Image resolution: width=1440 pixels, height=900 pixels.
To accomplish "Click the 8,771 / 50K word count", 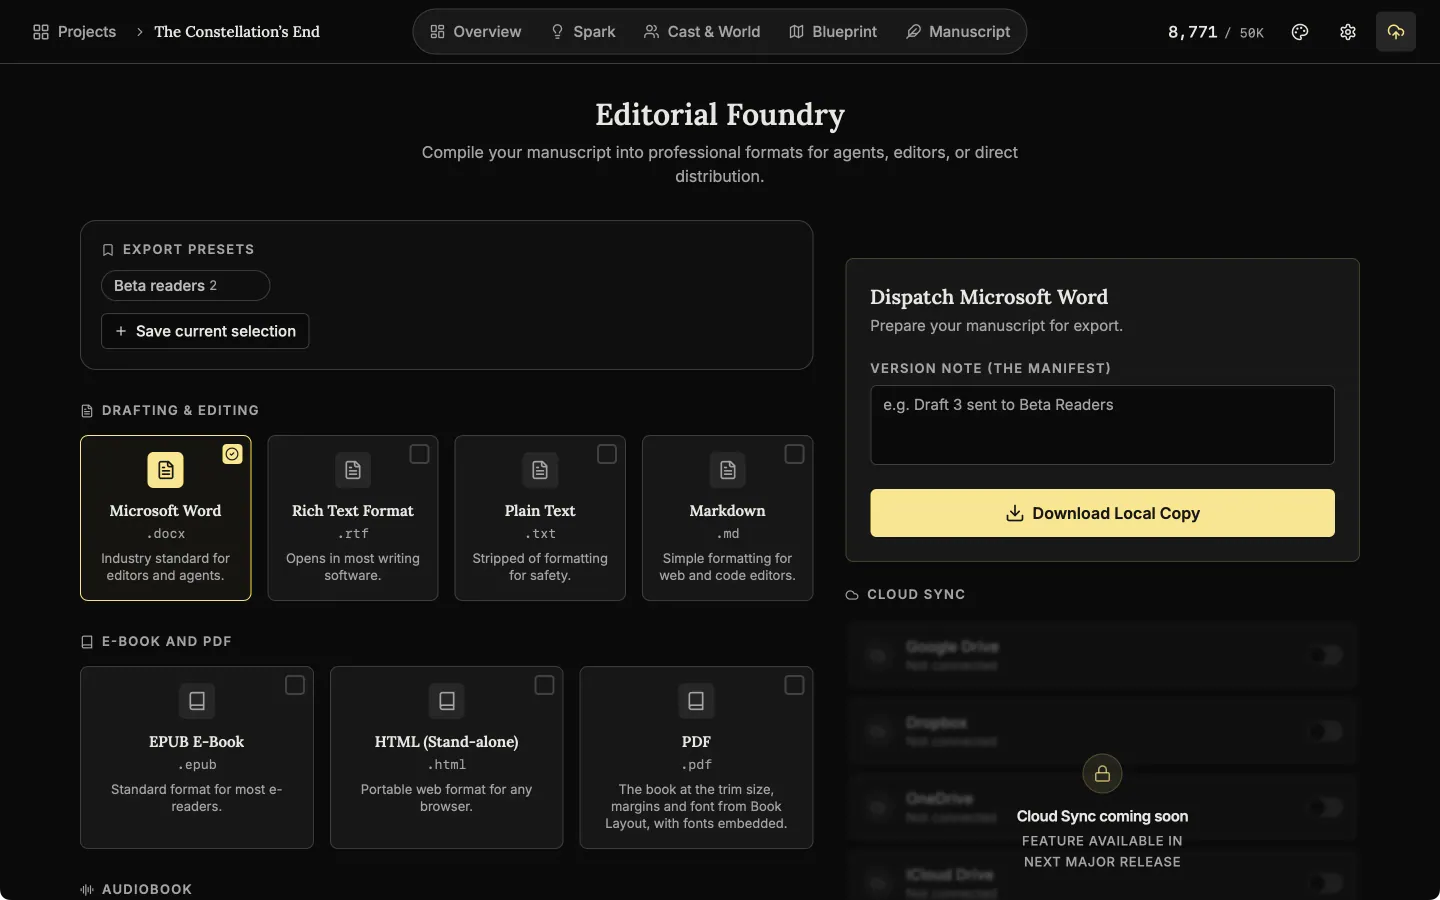I will [x=1216, y=32].
